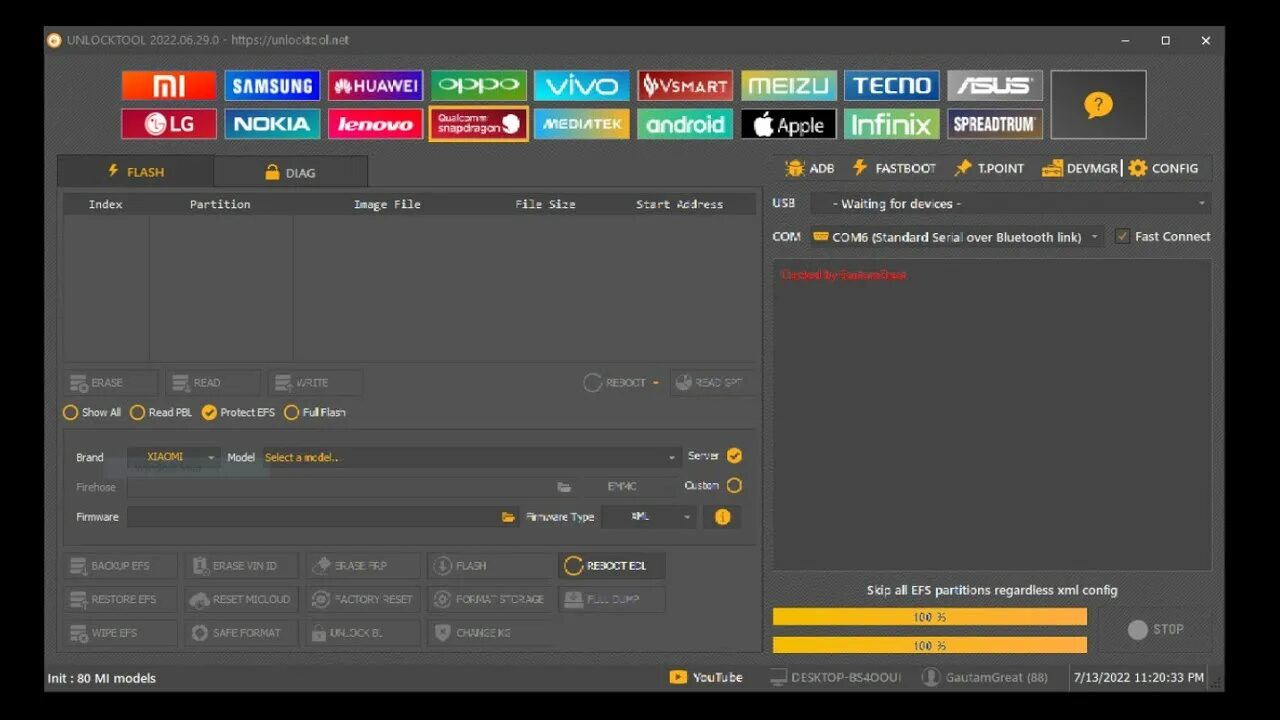1280x720 pixels.
Task: Click the Image File column header
Action: click(387, 204)
